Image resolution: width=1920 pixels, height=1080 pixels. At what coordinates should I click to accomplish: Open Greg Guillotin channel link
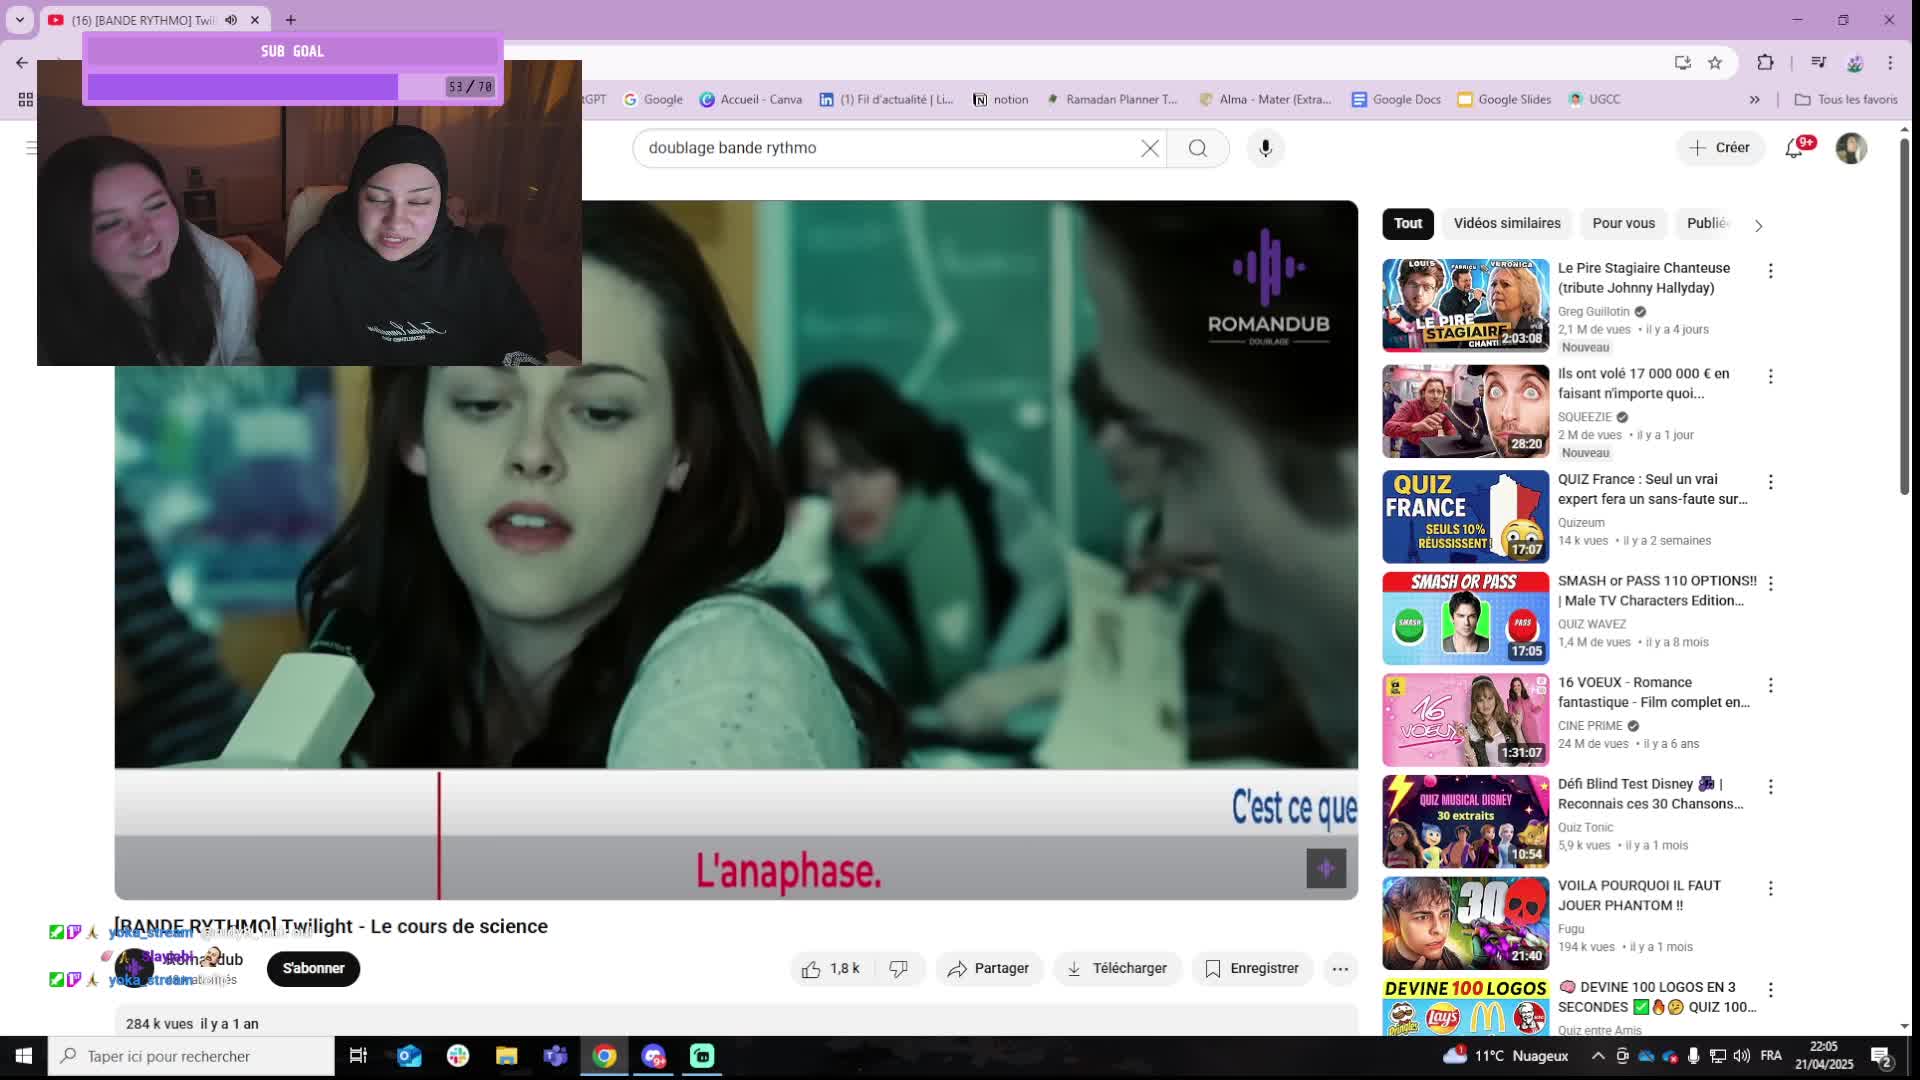coord(1593,311)
